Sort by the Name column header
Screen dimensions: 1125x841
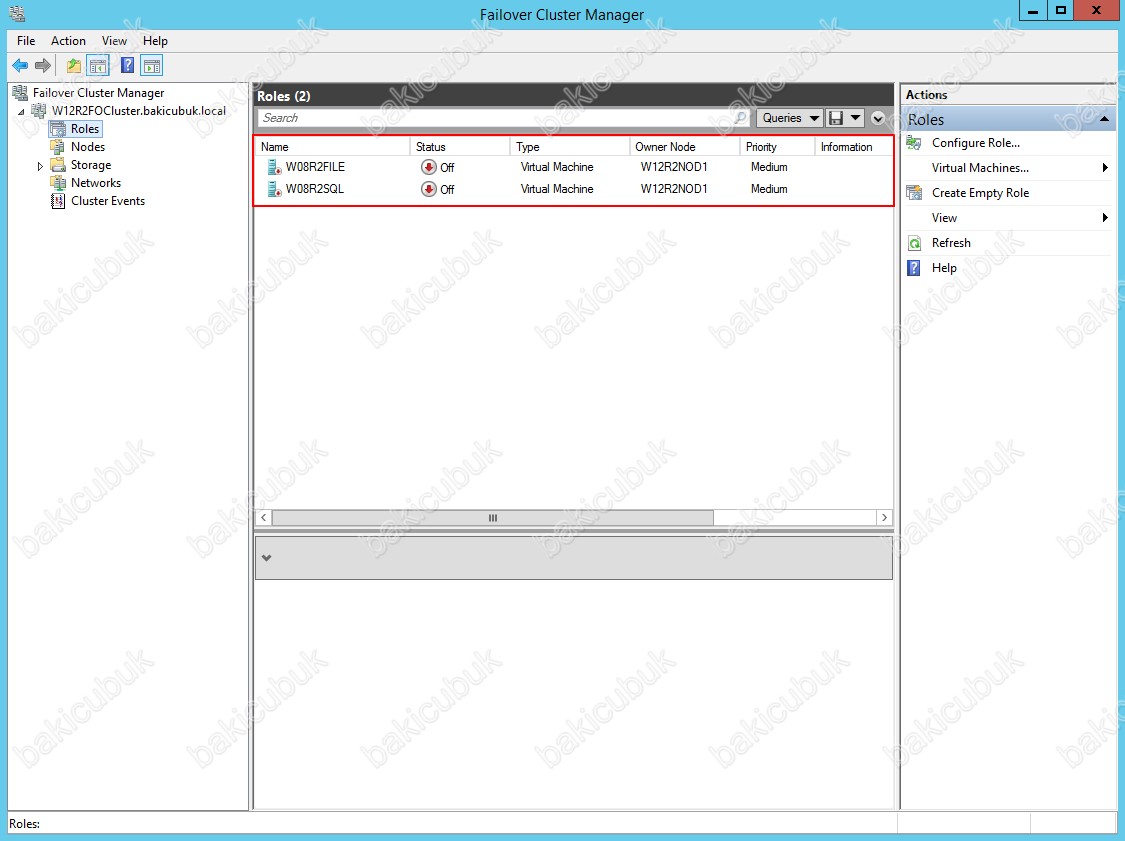[x=332, y=146]
